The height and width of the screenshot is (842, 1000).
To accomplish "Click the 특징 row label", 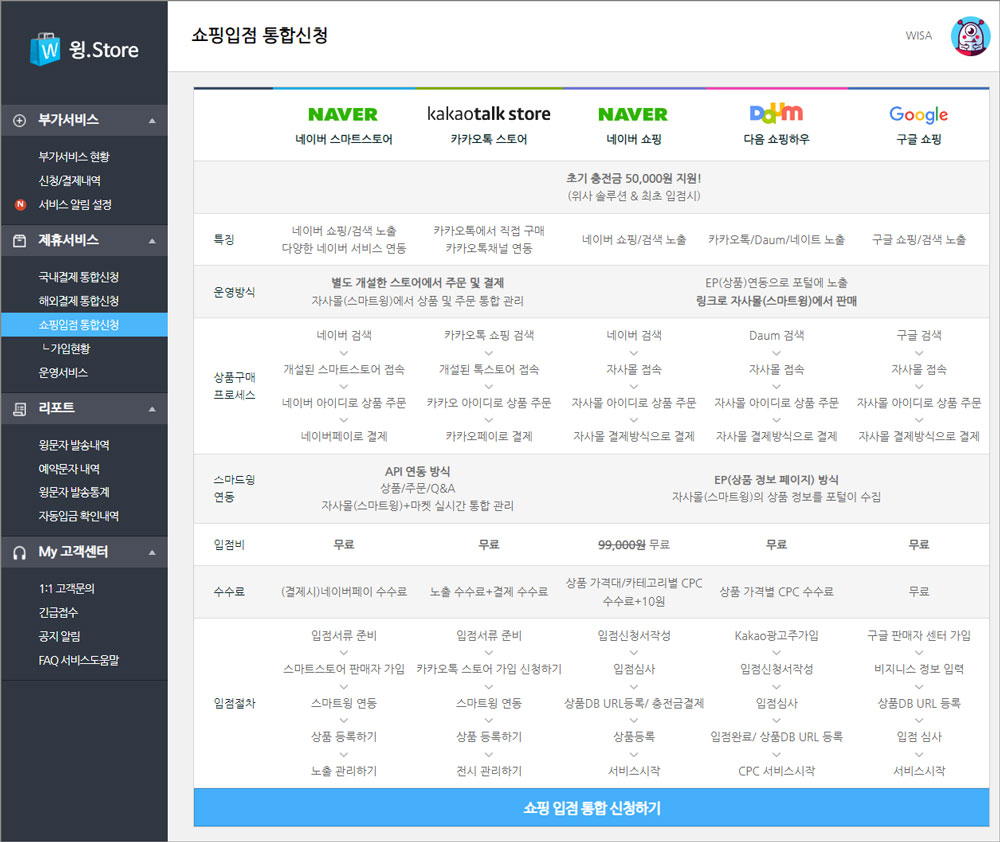I will click(x=224, y=240).
